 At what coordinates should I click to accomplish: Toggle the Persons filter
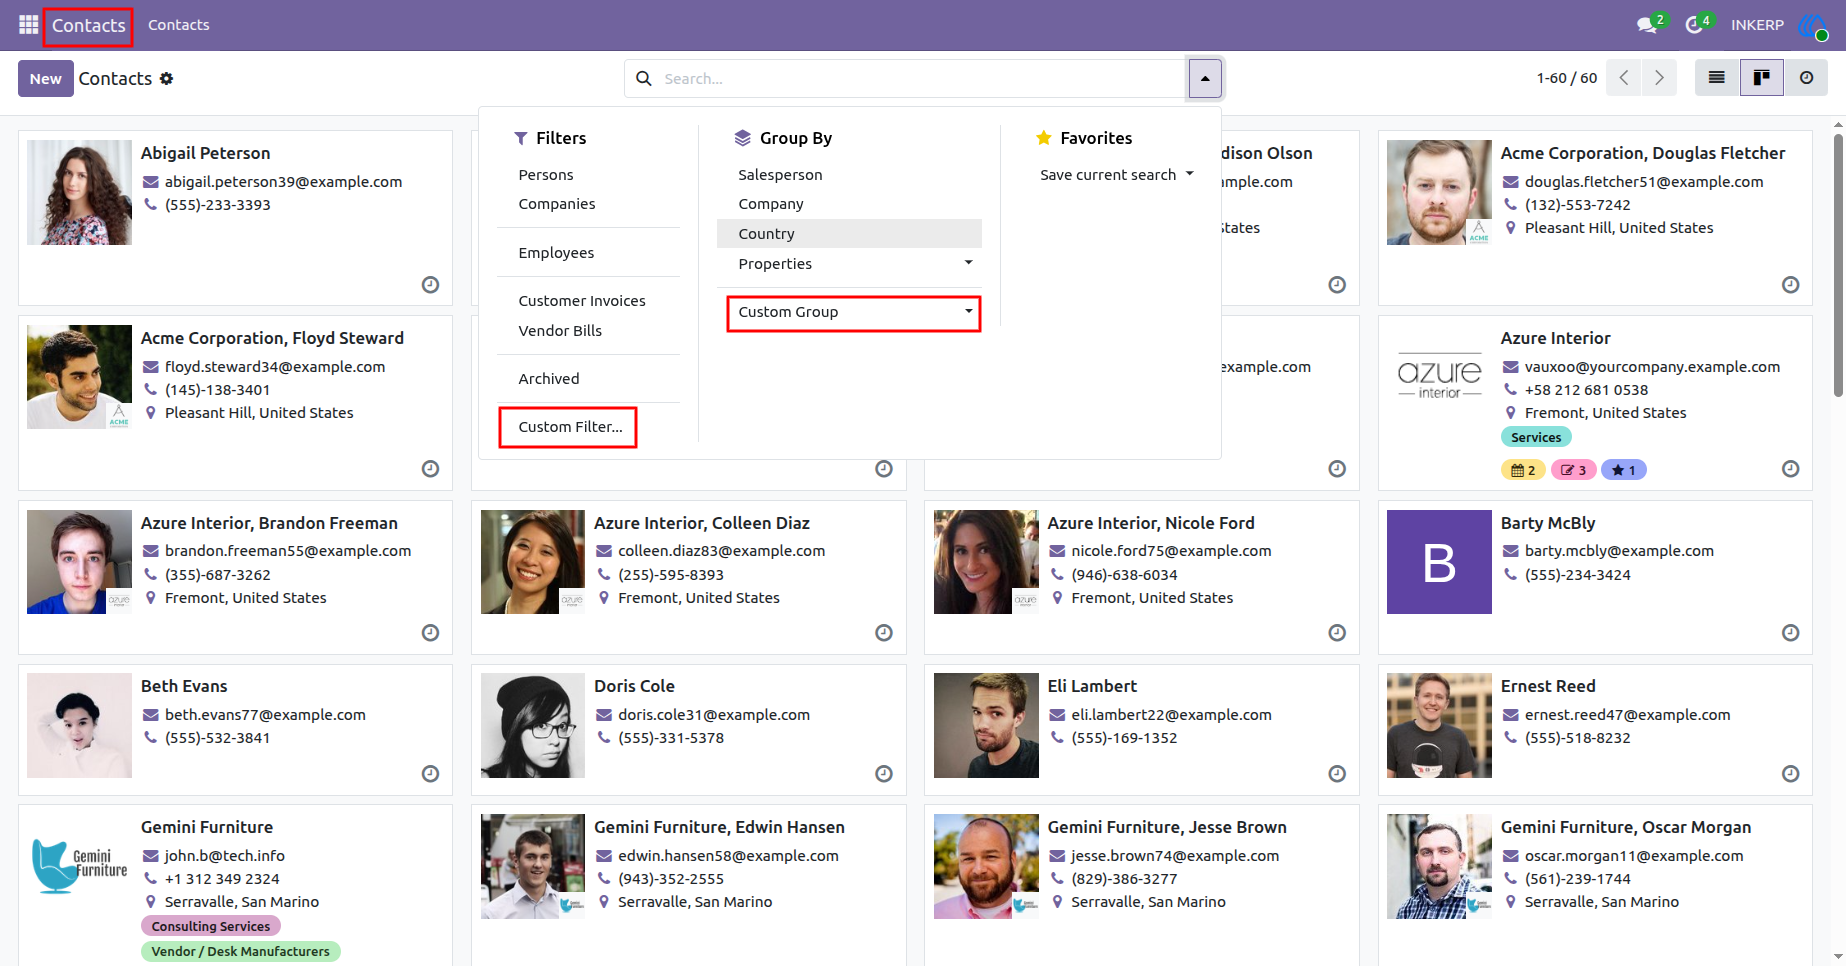point(546,175)
